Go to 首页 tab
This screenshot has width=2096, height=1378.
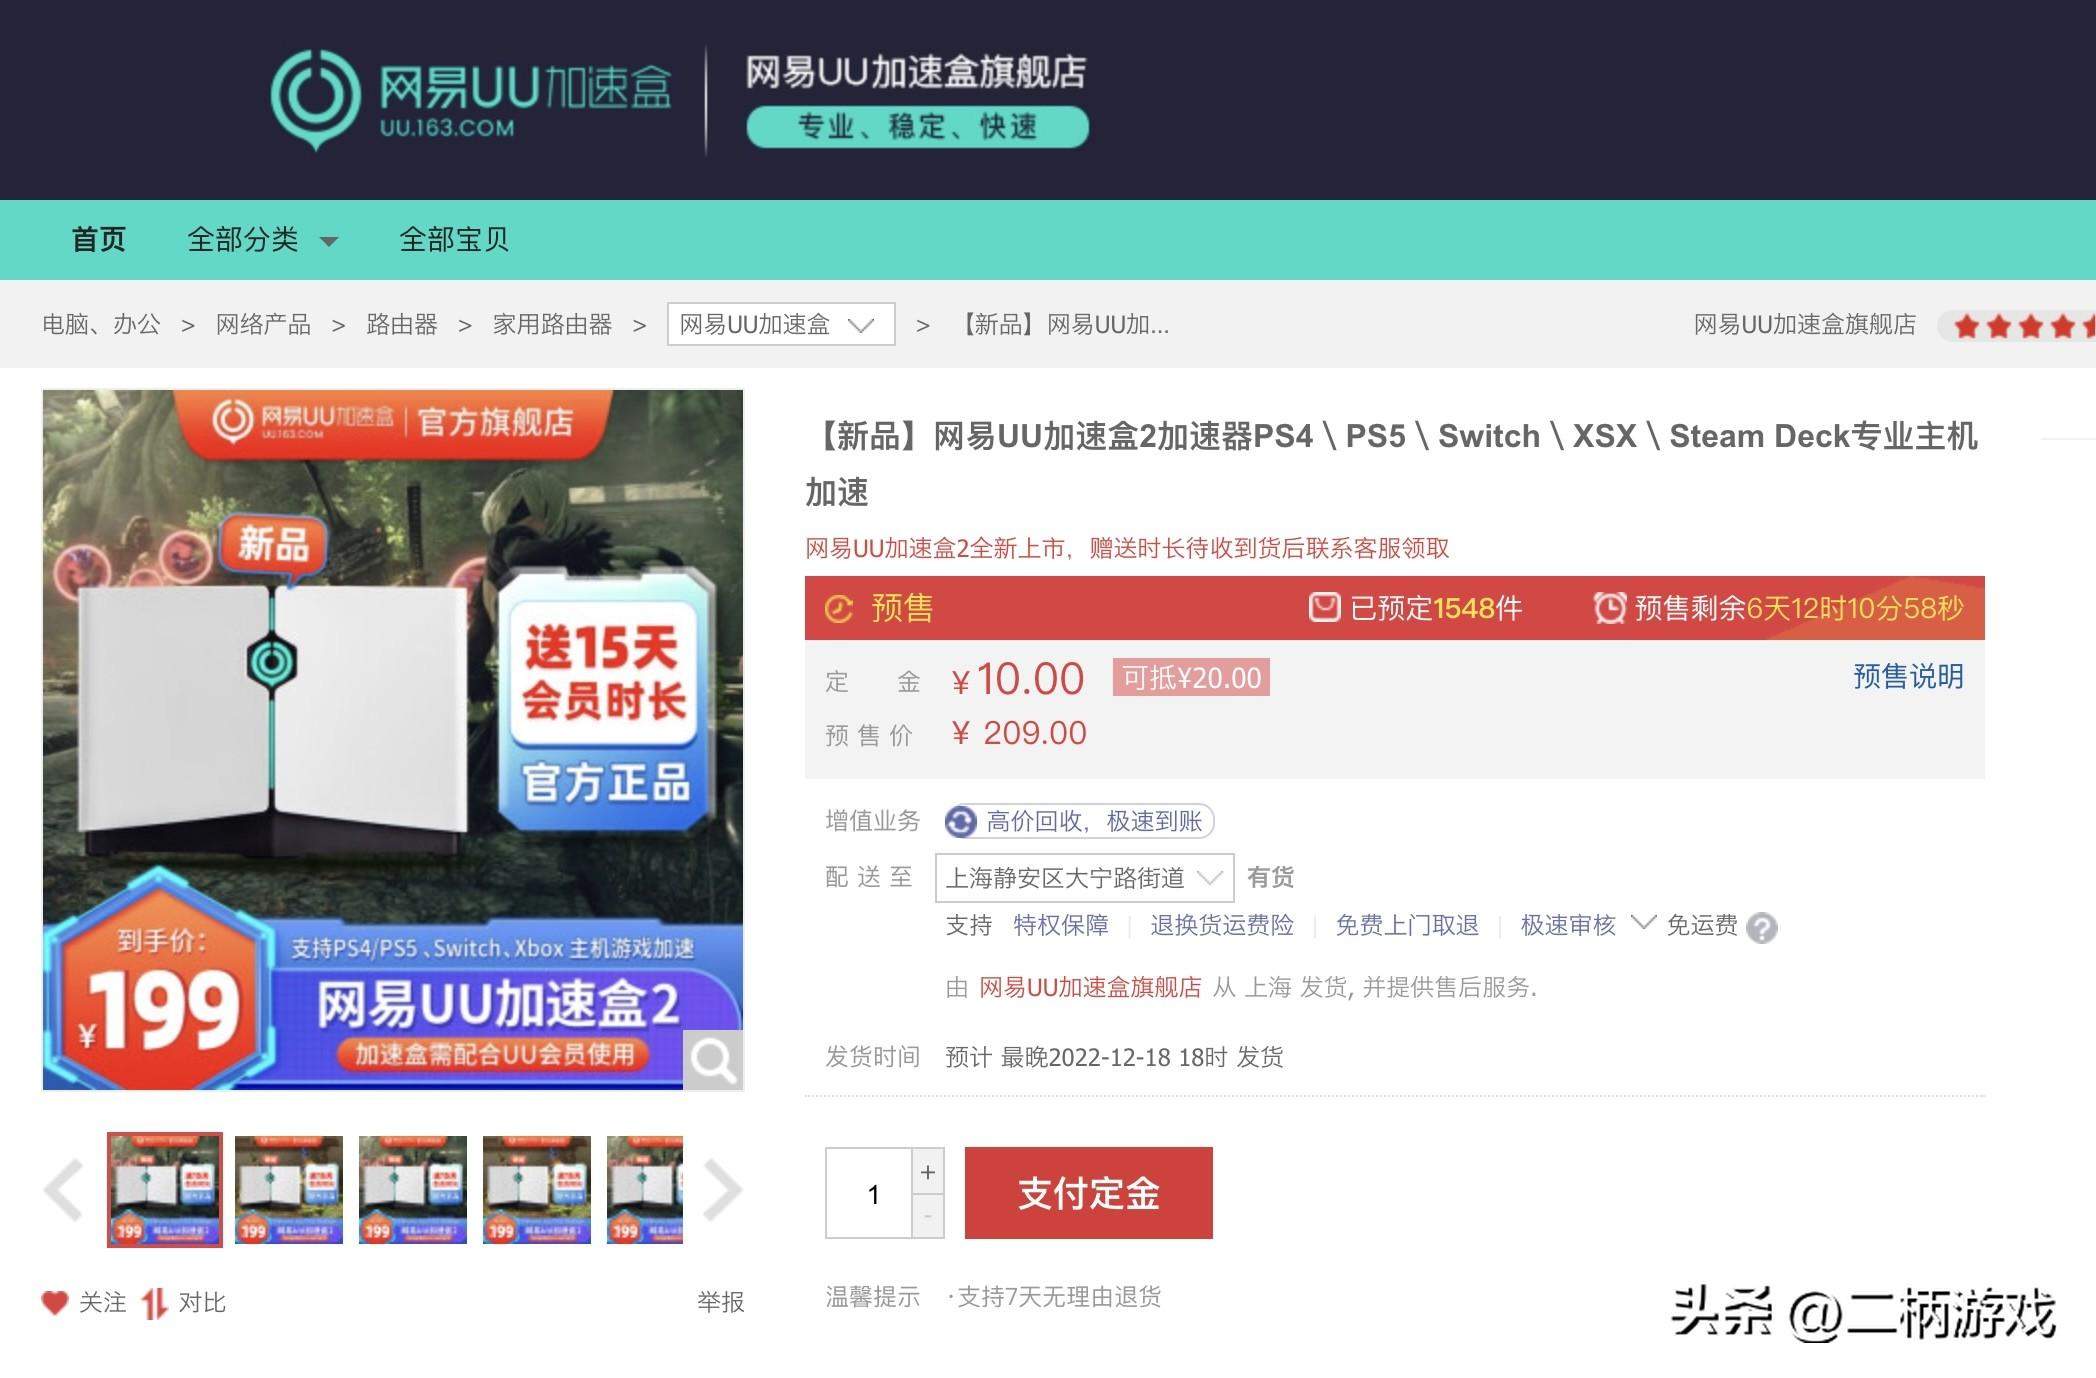point(99,240)
